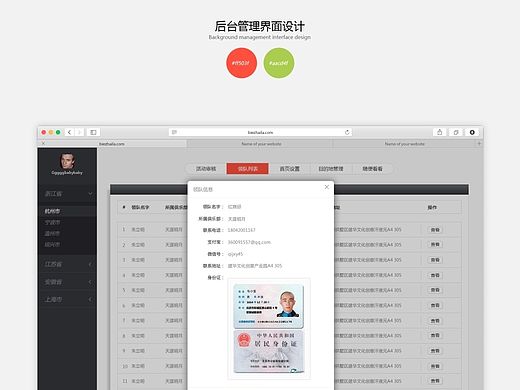Switch to third 'Name of your website' tab
520x390 pixels.
404,144
